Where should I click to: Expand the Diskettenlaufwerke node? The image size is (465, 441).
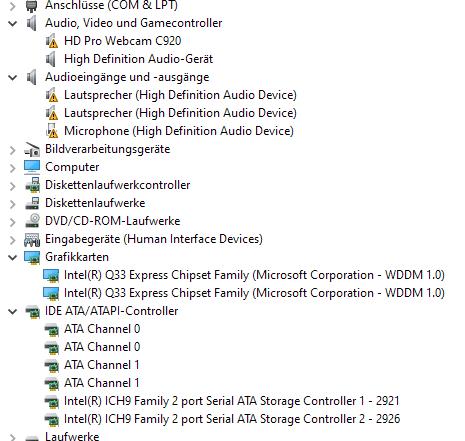(x=12, y=204)
